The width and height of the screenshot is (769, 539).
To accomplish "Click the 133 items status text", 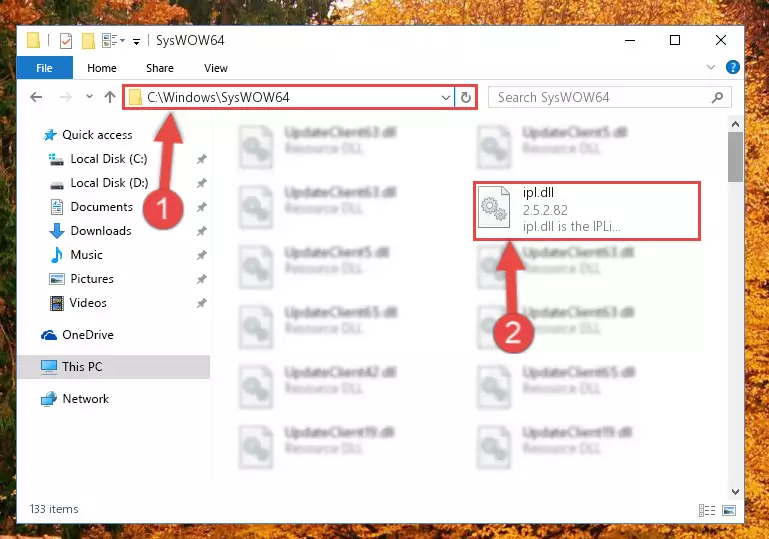I will pyautogui.click(x=54, y=509).
